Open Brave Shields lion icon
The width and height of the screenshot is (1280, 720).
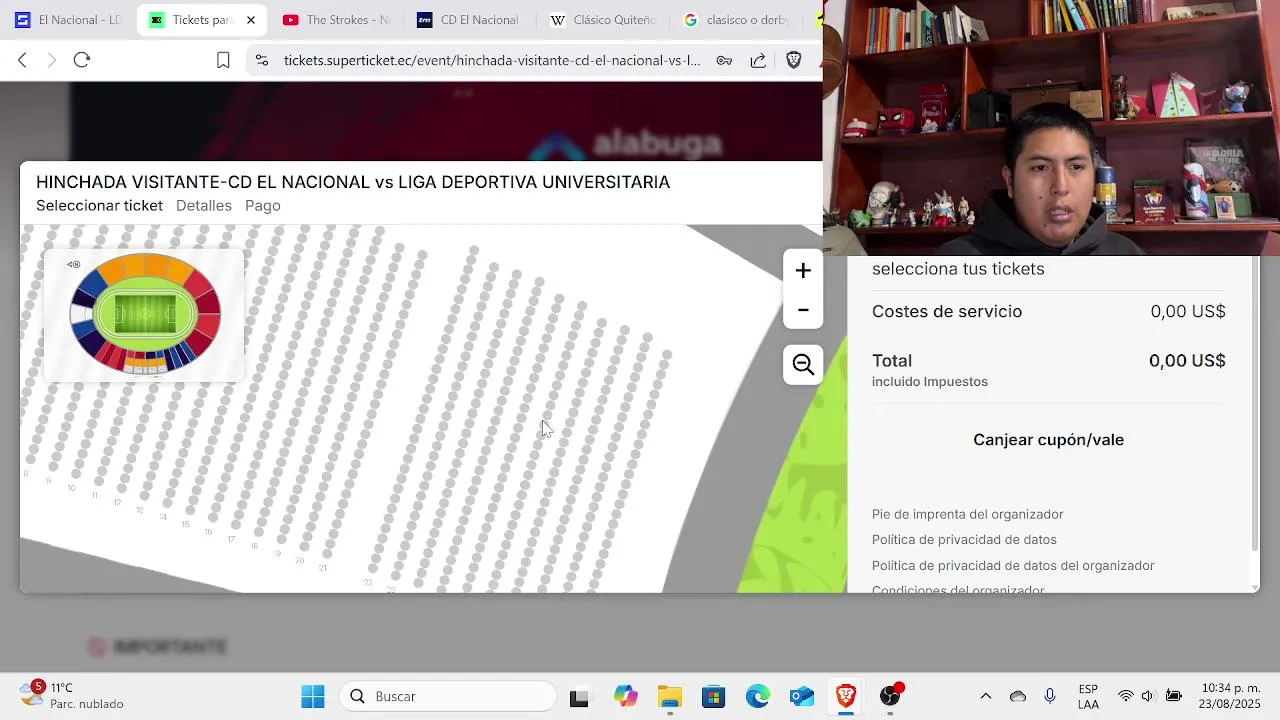[x=794, y=60]
